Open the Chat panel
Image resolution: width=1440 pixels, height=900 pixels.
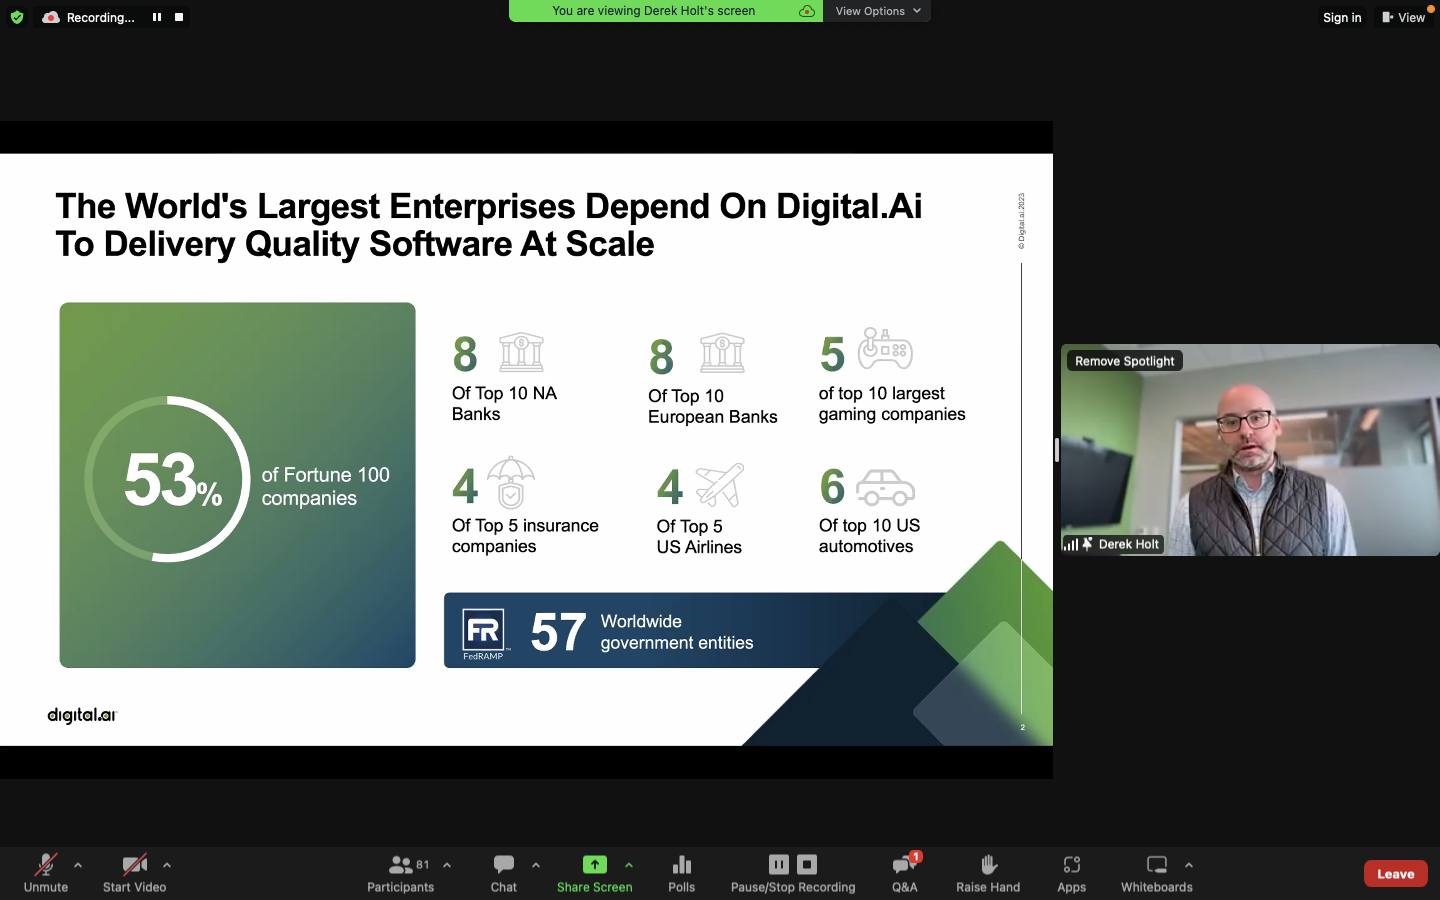[504, 873]
